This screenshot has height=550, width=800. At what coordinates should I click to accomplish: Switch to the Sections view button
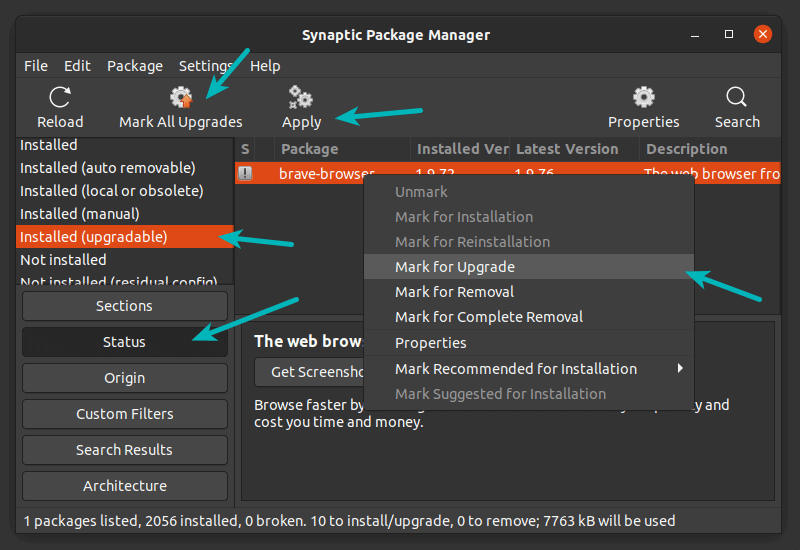point(124,306)
